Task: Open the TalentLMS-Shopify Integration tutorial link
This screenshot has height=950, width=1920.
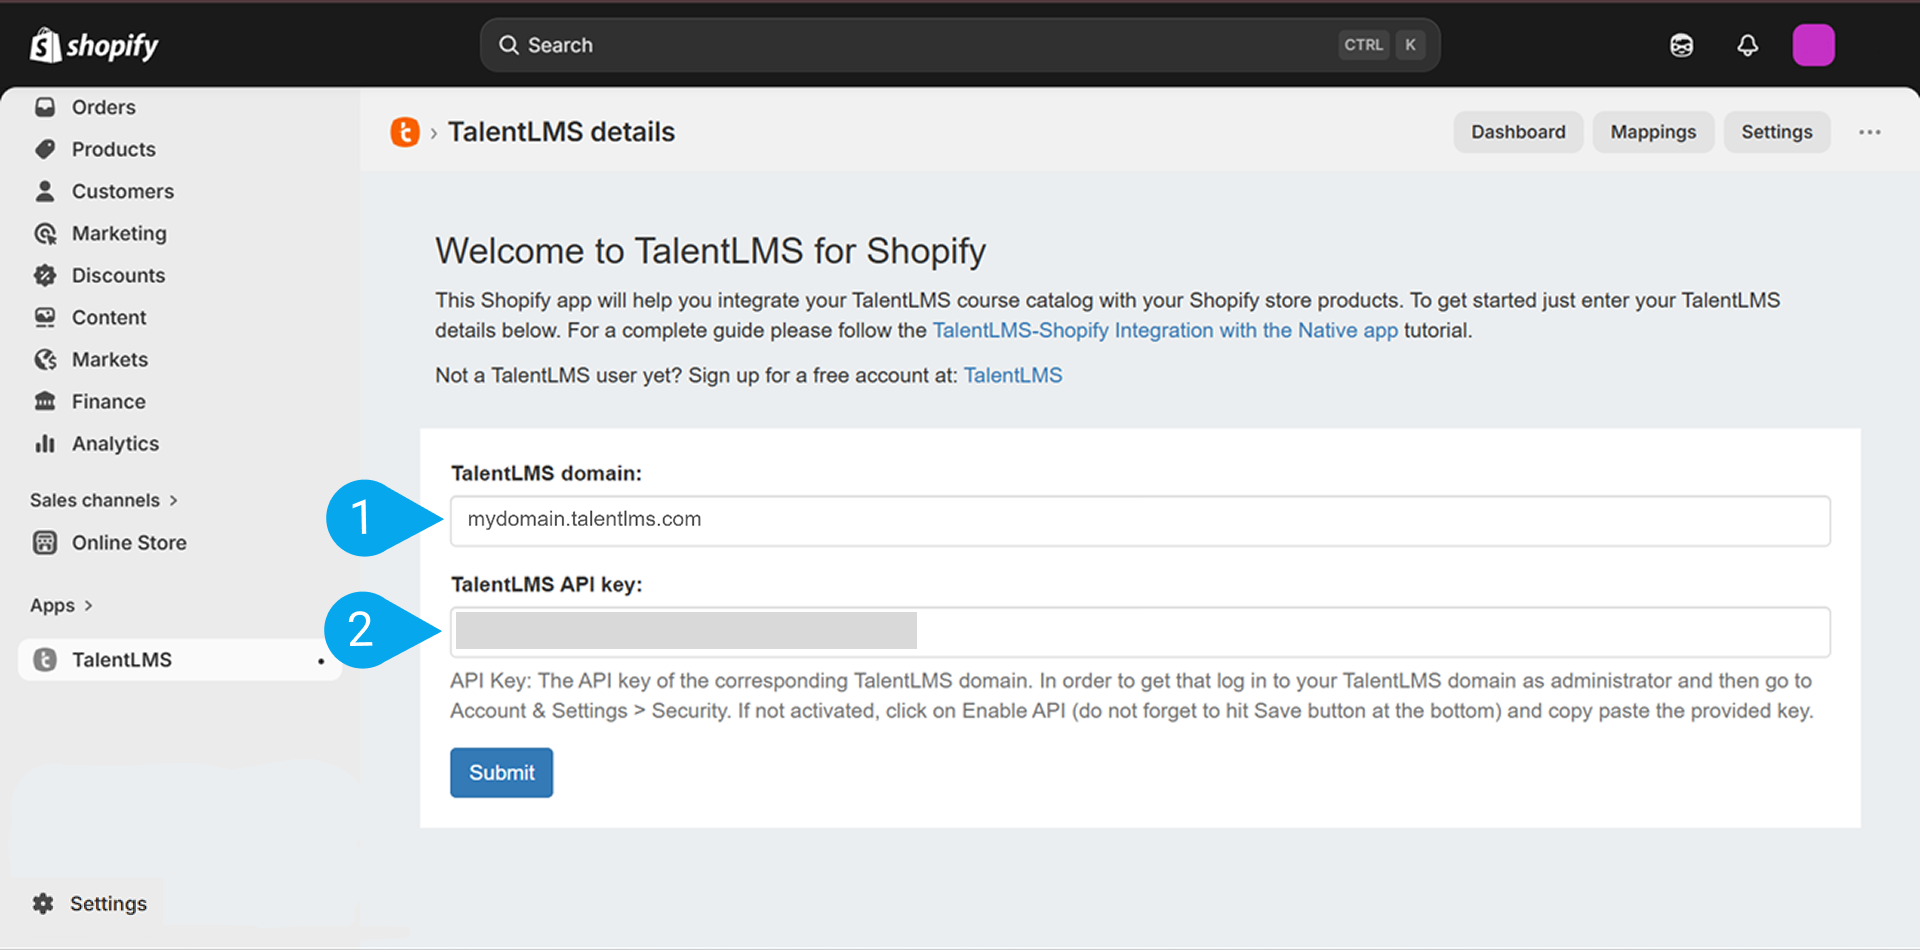Action: point(1165,330)
